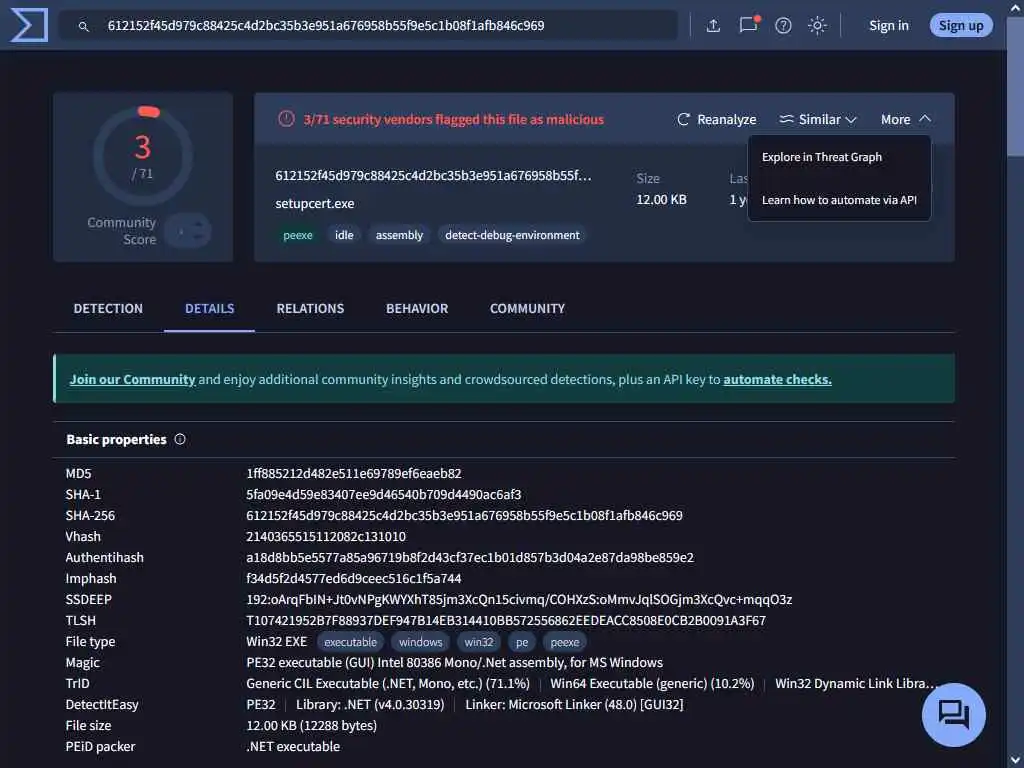Viewport: 1024px width, 768px height.
Task: Click the Magic PE32 executable description
Action: pos(455,662)
